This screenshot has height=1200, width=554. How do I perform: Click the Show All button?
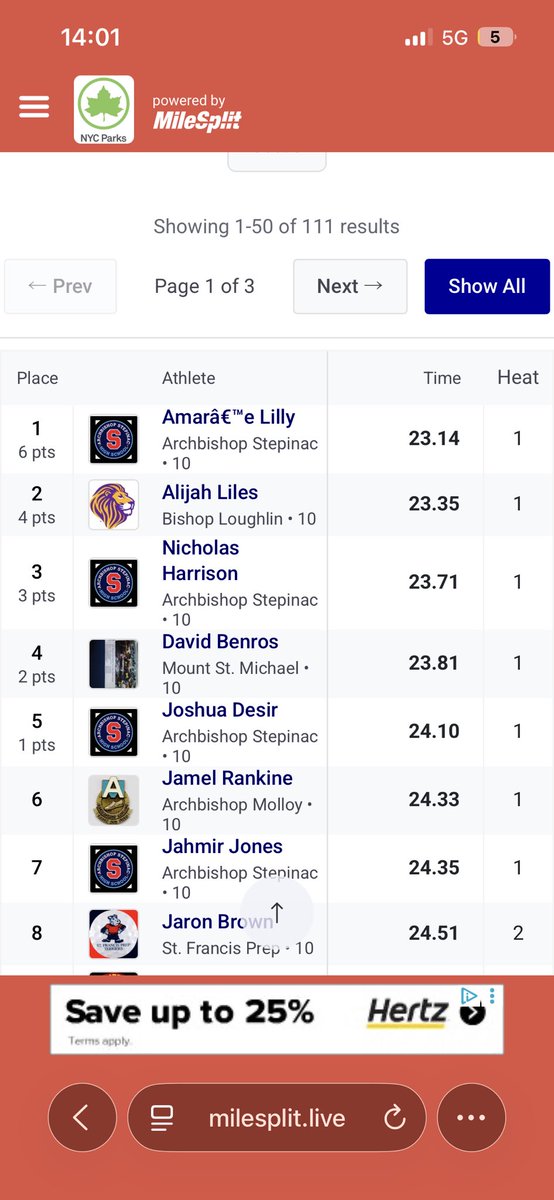(x=487, y=286)
